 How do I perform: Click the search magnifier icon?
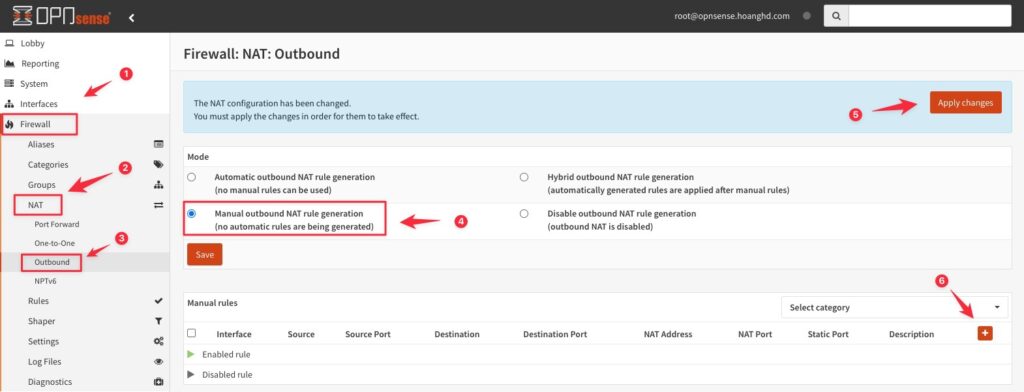click(x=836, y=16)
